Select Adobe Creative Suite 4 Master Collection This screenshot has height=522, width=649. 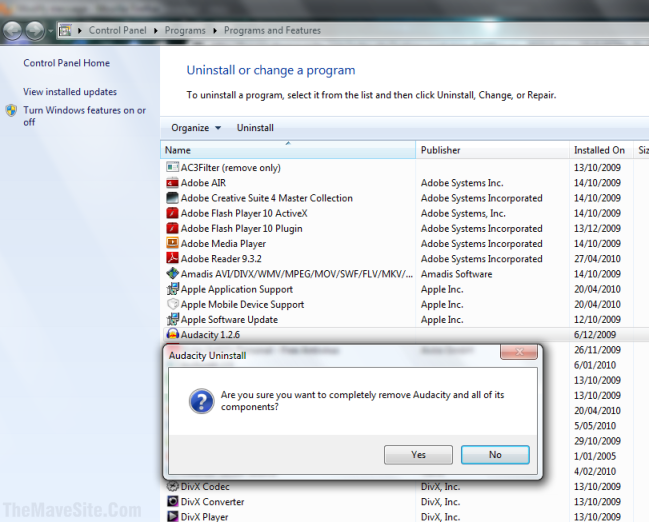click(405, 198)
